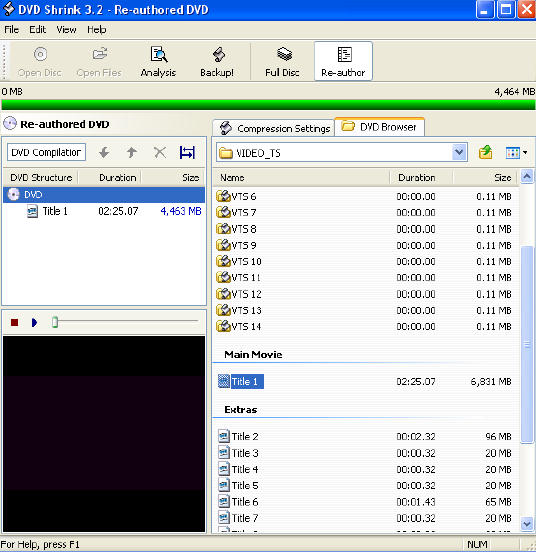Open the Help menu
Viewport: 536px width, 552px height.
click(97, 30)
